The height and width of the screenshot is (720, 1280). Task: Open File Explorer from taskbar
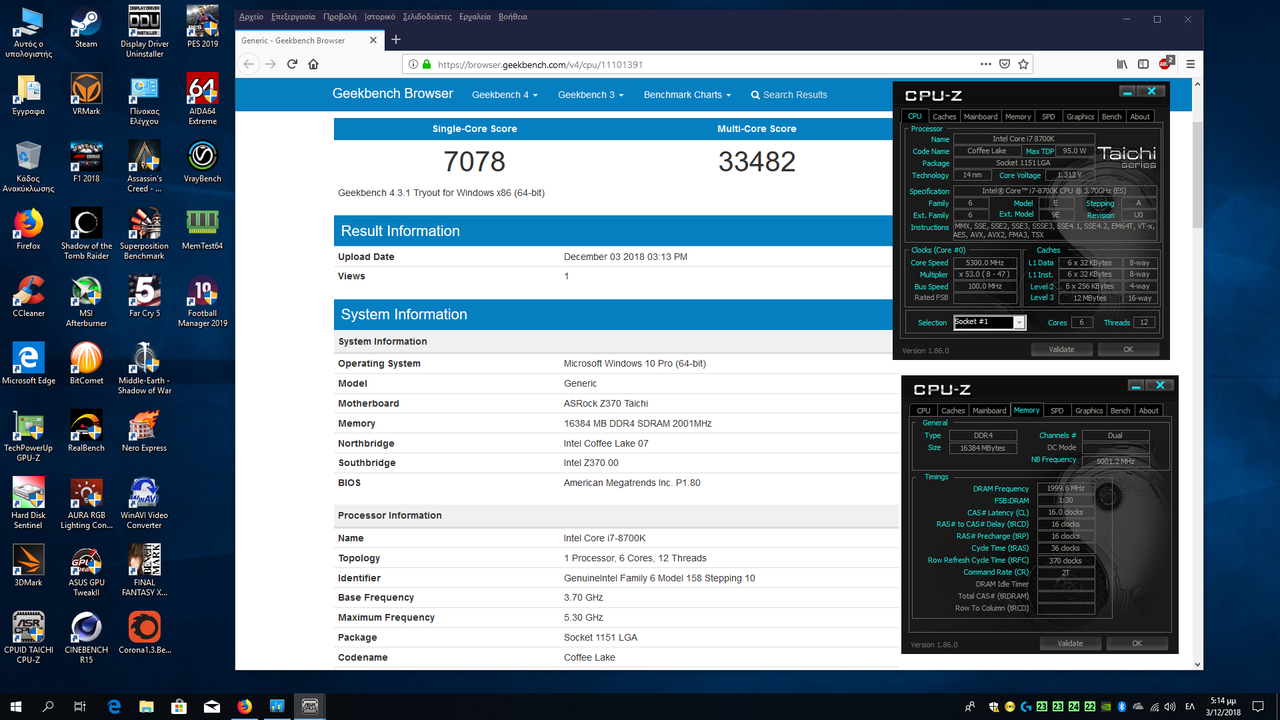coord(147,706)
